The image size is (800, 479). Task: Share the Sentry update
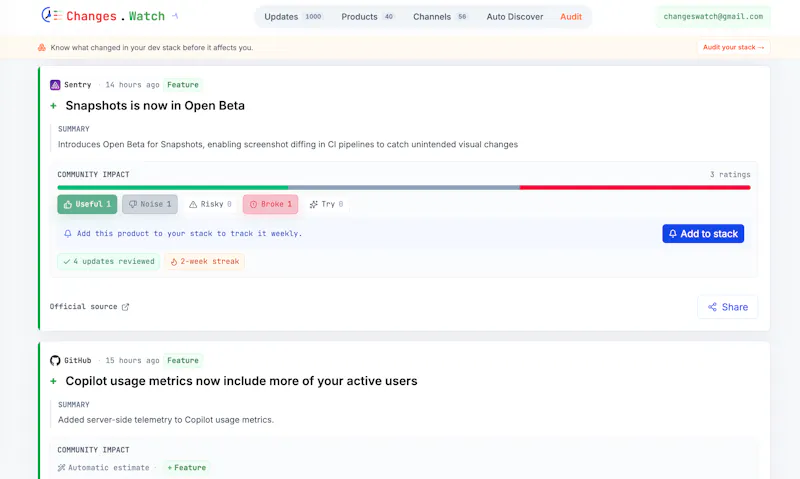pyautogui.click(x=728, y=307)
